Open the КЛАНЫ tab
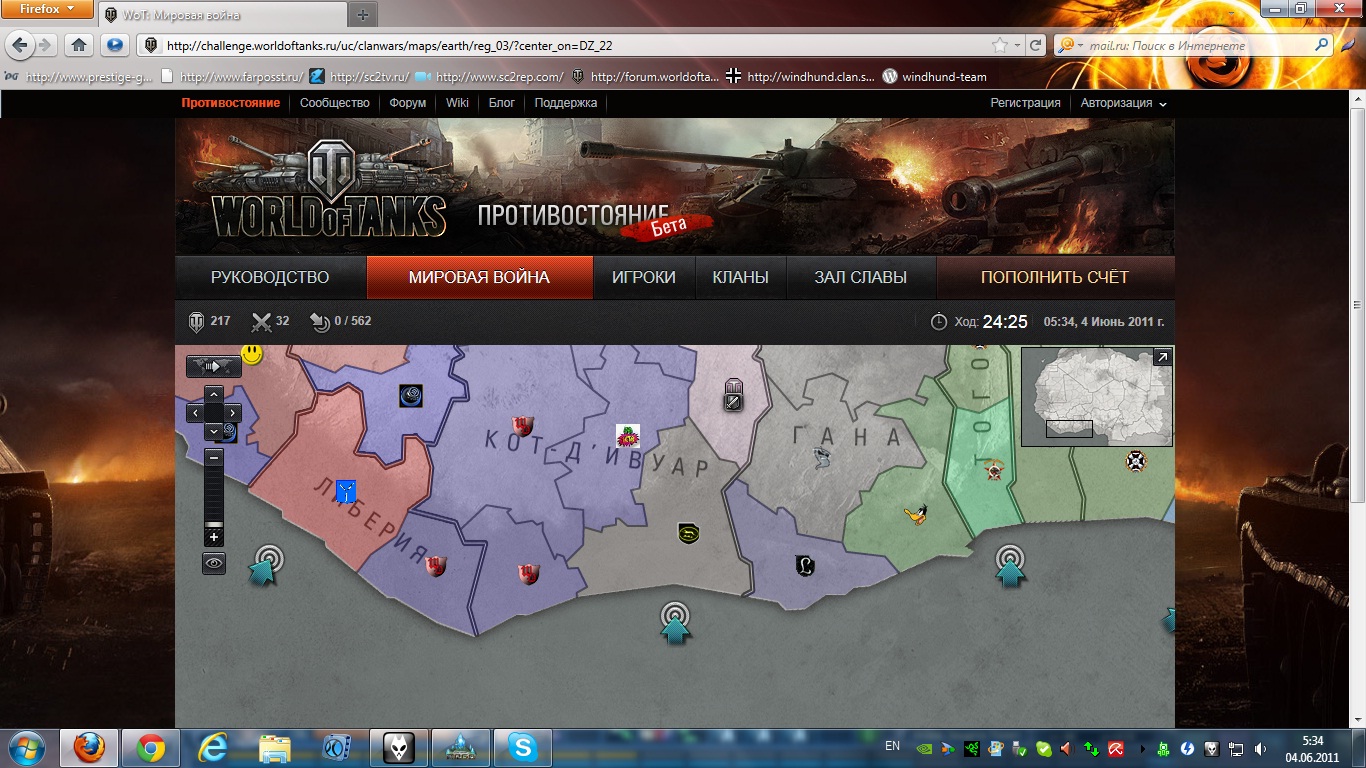Viewport: 1366px width, 768px height. 740,277
